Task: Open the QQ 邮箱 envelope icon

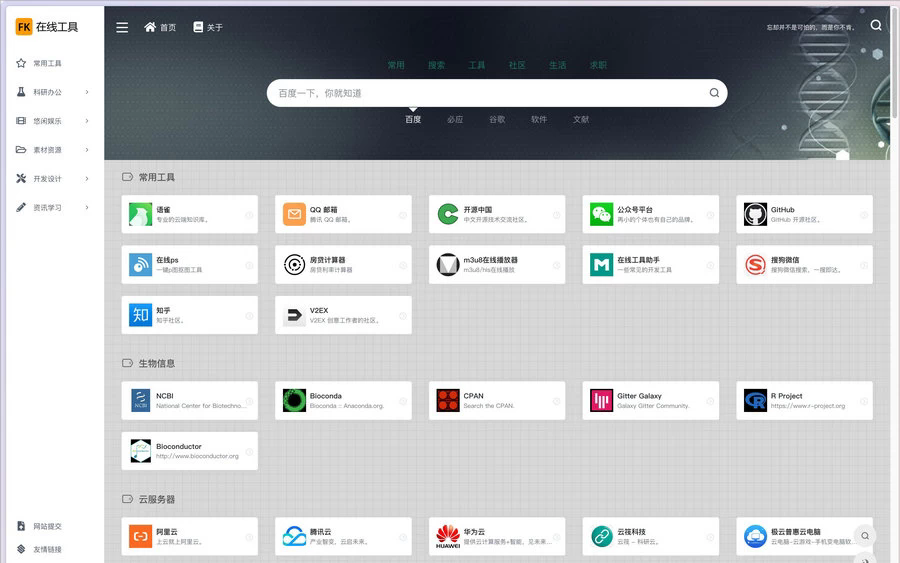Action: (x=294, y=214)
